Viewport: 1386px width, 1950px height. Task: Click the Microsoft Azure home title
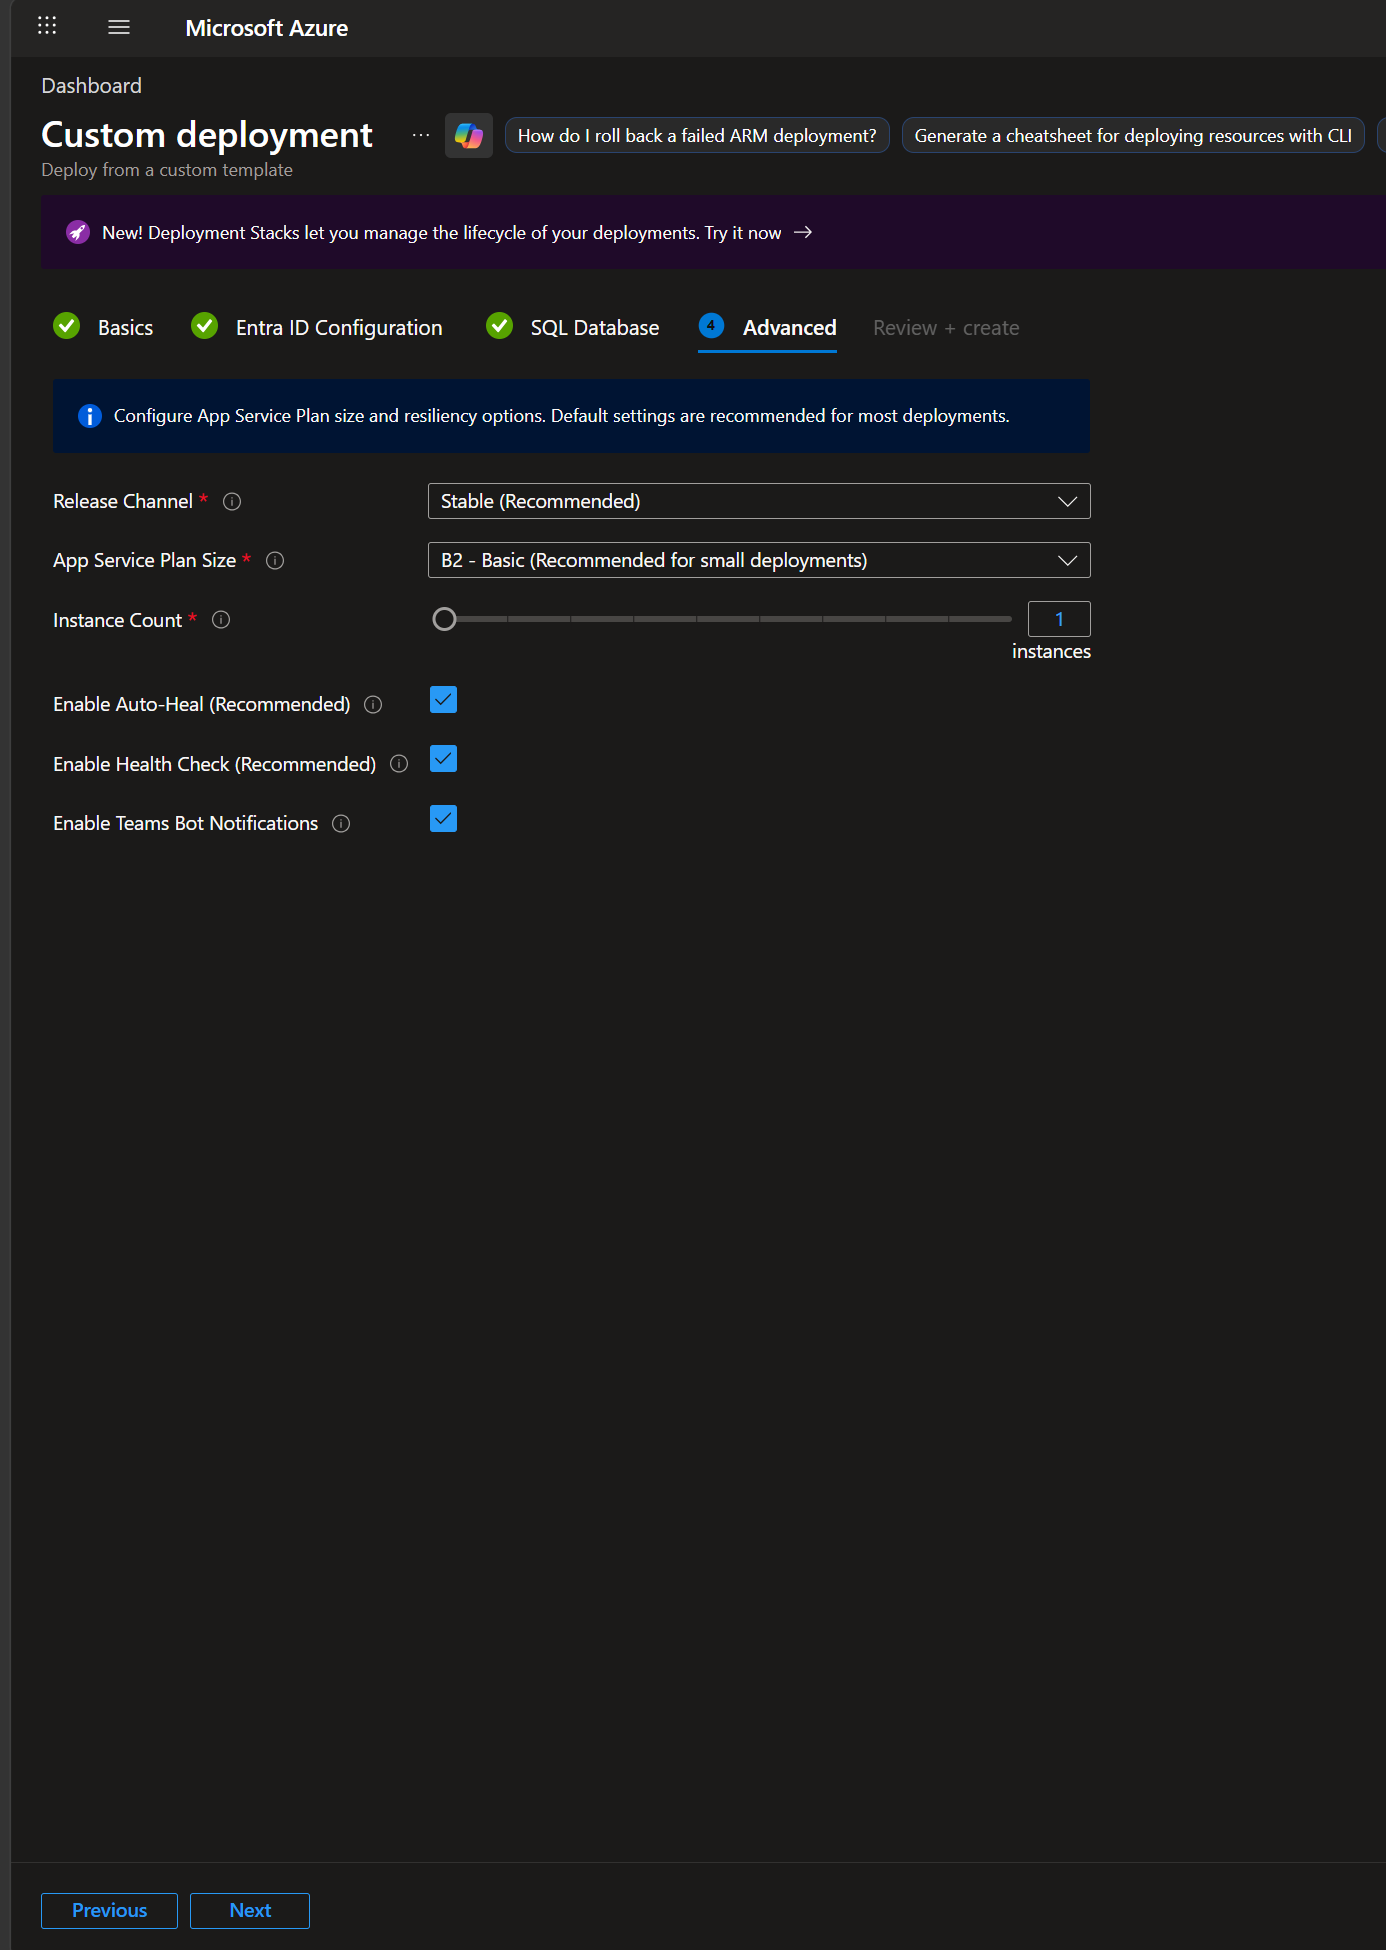point(267,28)
